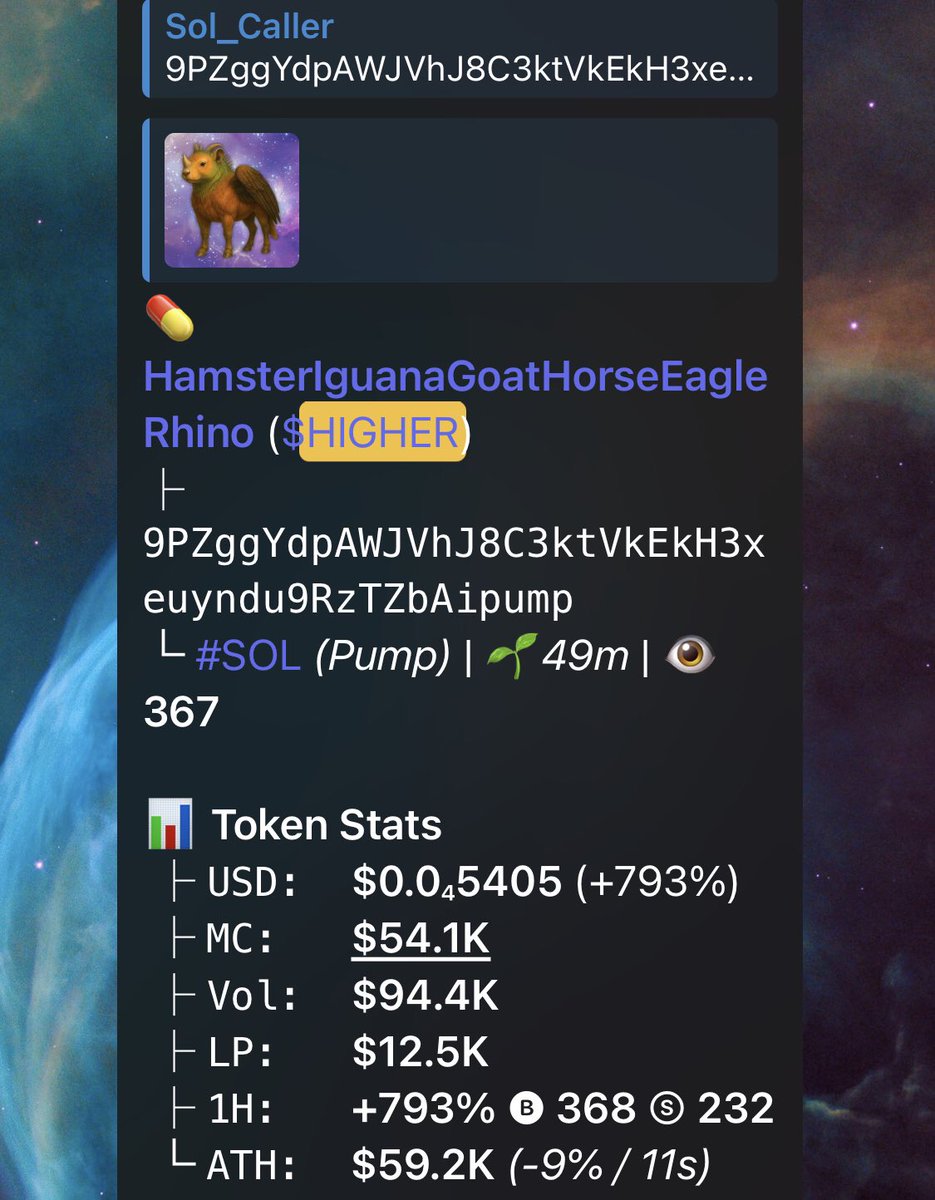Open the winged creature token thumbnail
This screenshot has height=1200, width=935.
coord(231,200)
